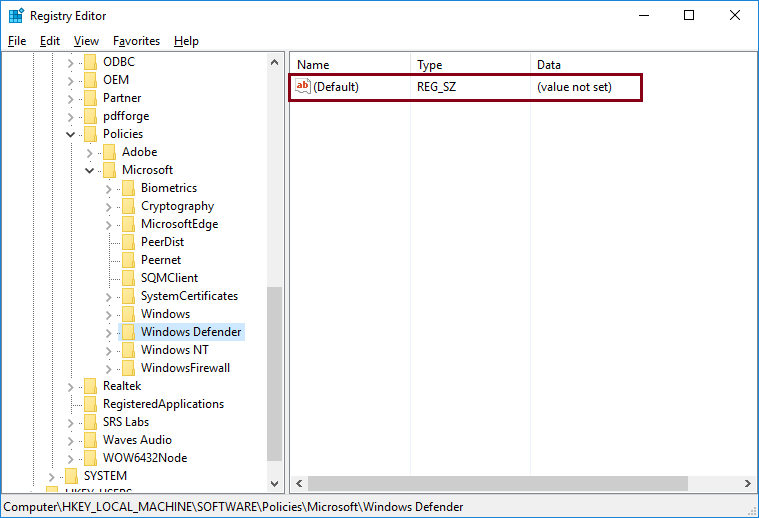Click the WindowsFirewall folder icon
The height and width of the screenshot is (518, 759).
[128, 368]
